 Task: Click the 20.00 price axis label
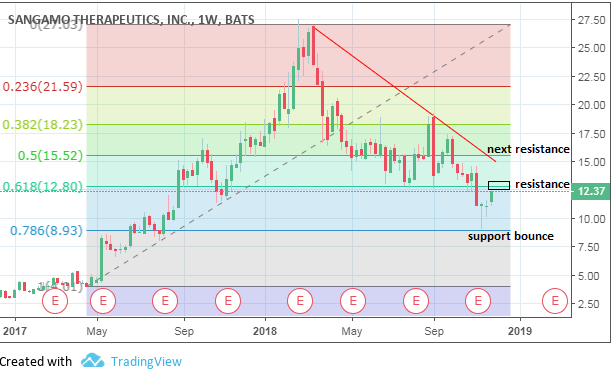click(x=591, y=105)
